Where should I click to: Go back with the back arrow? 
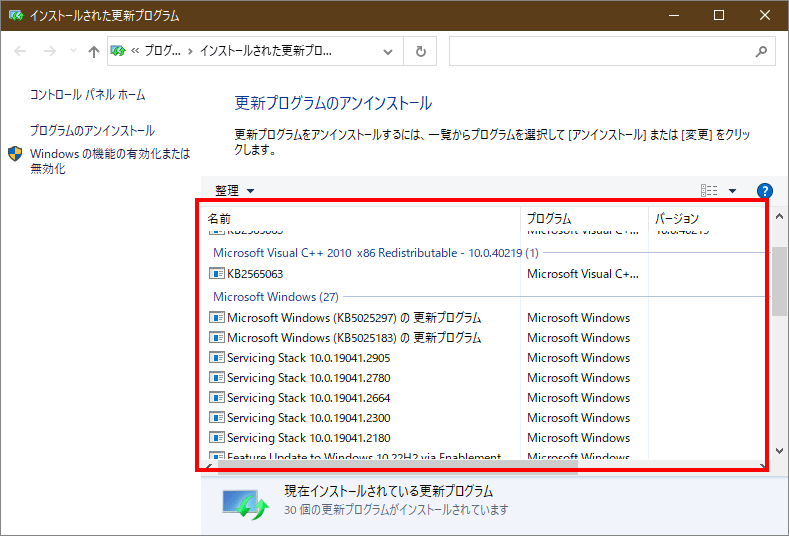click(x=20, y=51)
